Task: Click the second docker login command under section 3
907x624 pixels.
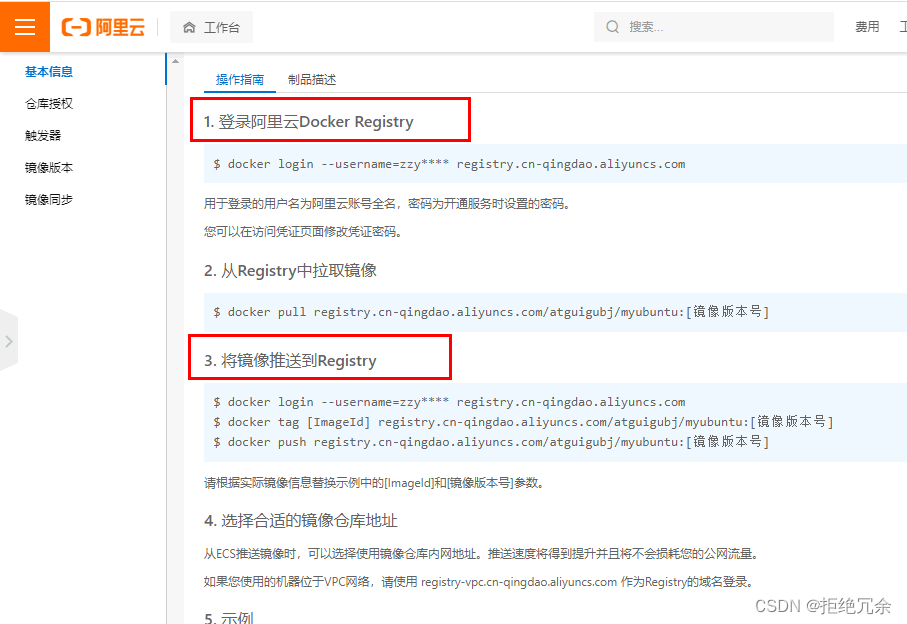Action: pos(449,402)
